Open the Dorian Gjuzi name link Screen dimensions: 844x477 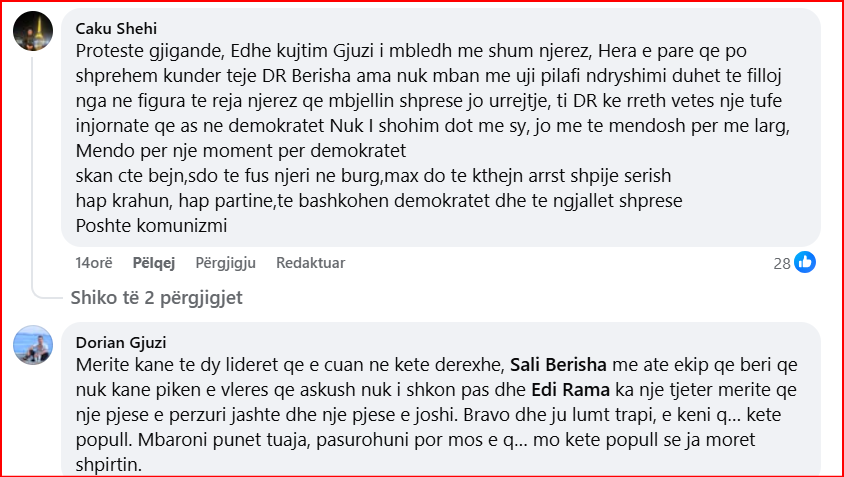123,342
